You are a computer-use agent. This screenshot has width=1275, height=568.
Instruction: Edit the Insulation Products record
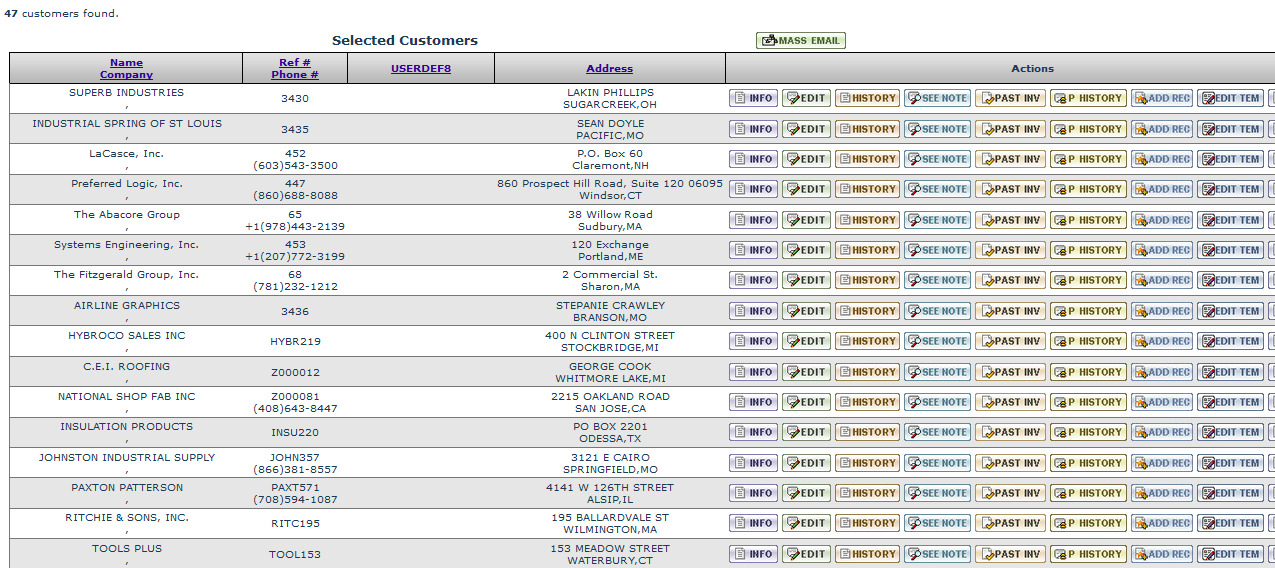click(806, 433)
